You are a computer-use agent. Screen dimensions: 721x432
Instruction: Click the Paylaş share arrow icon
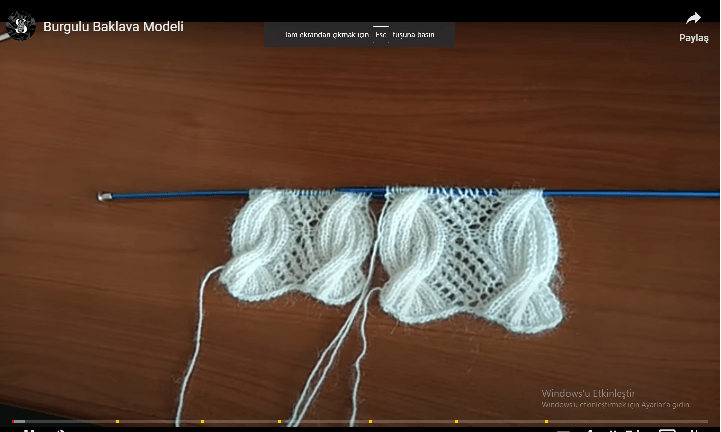coord(693,18)
